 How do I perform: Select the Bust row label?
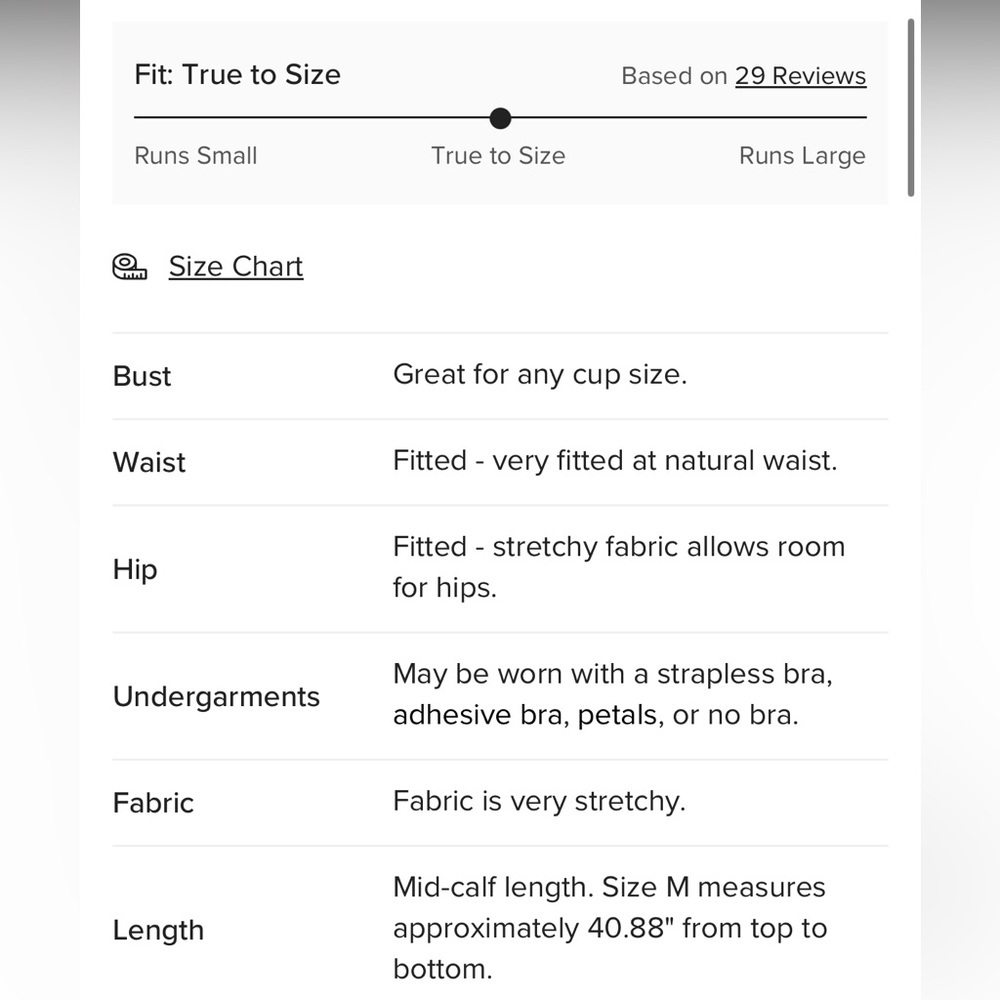coord(142,376)
